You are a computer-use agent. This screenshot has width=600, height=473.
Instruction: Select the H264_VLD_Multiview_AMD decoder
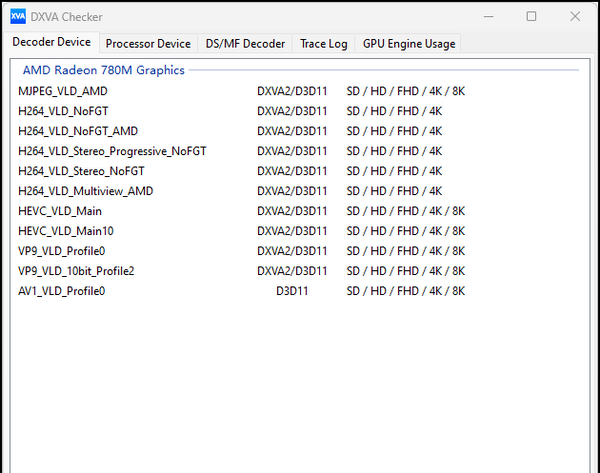click(85, 191)
